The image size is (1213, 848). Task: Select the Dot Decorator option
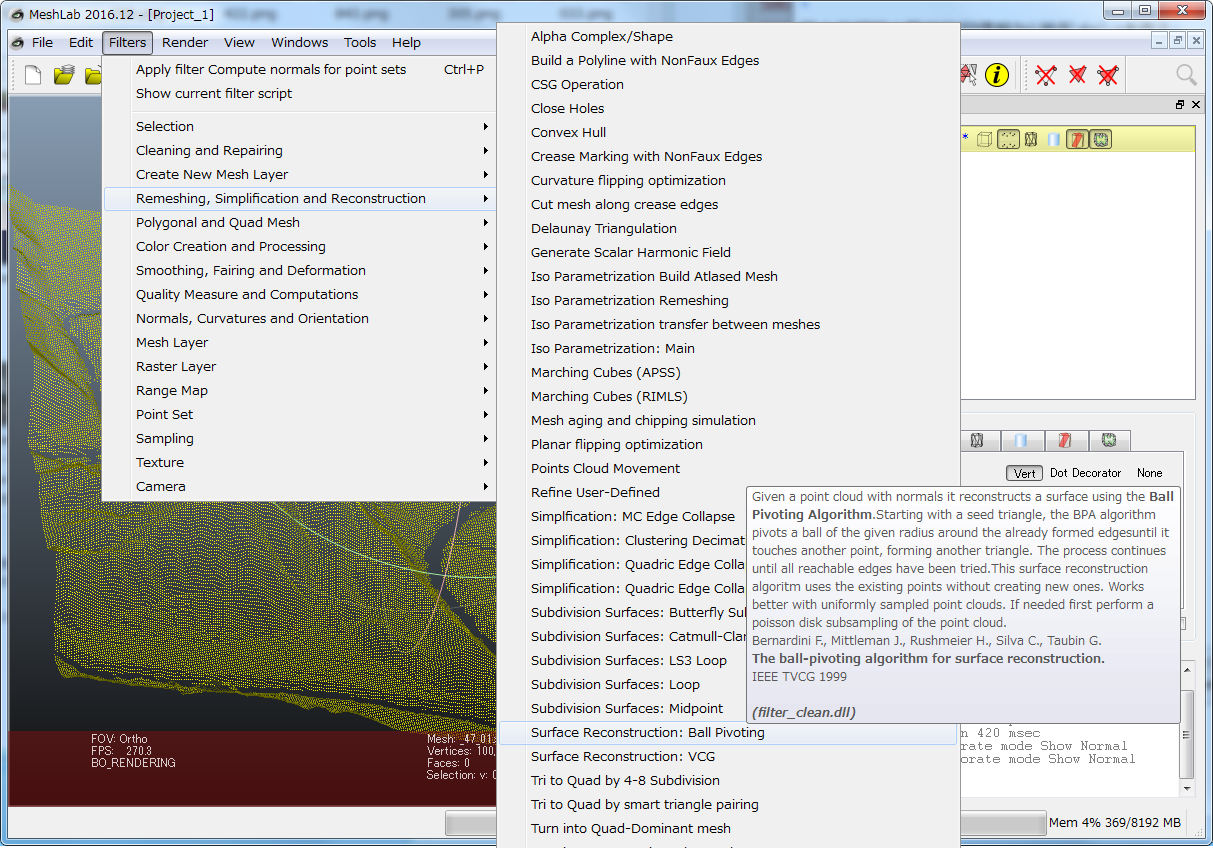pyautogui.click(x=1085, y=473)
